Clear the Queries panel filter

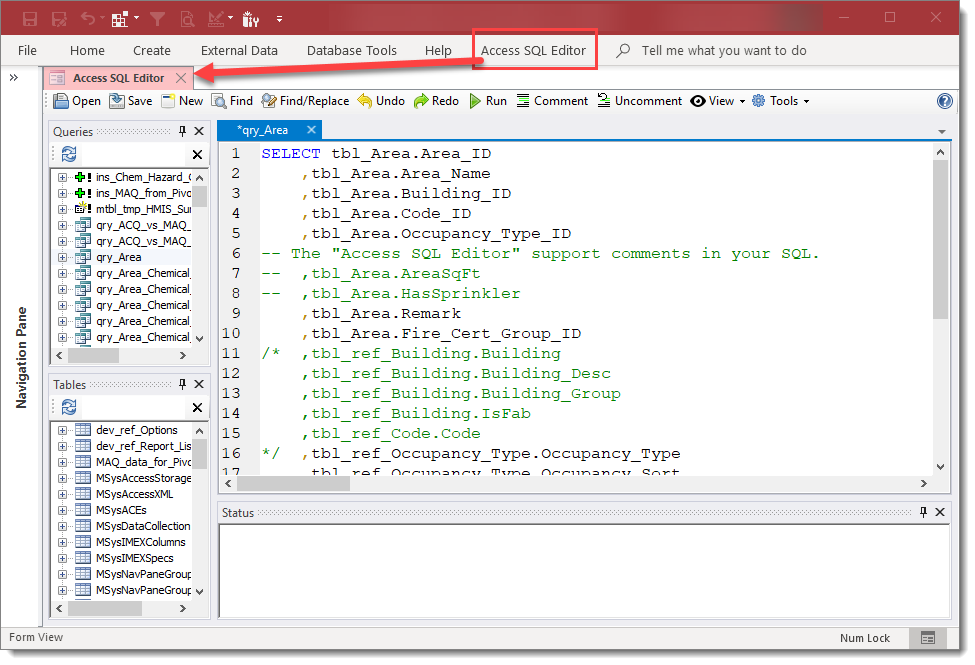(x=197, y=154)
